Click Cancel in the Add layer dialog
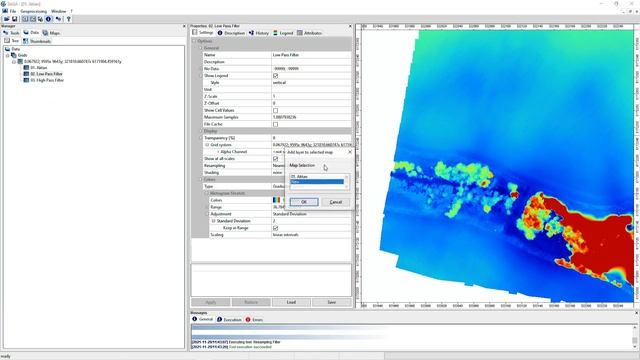The image size is (640, 360). coord(336,202)
